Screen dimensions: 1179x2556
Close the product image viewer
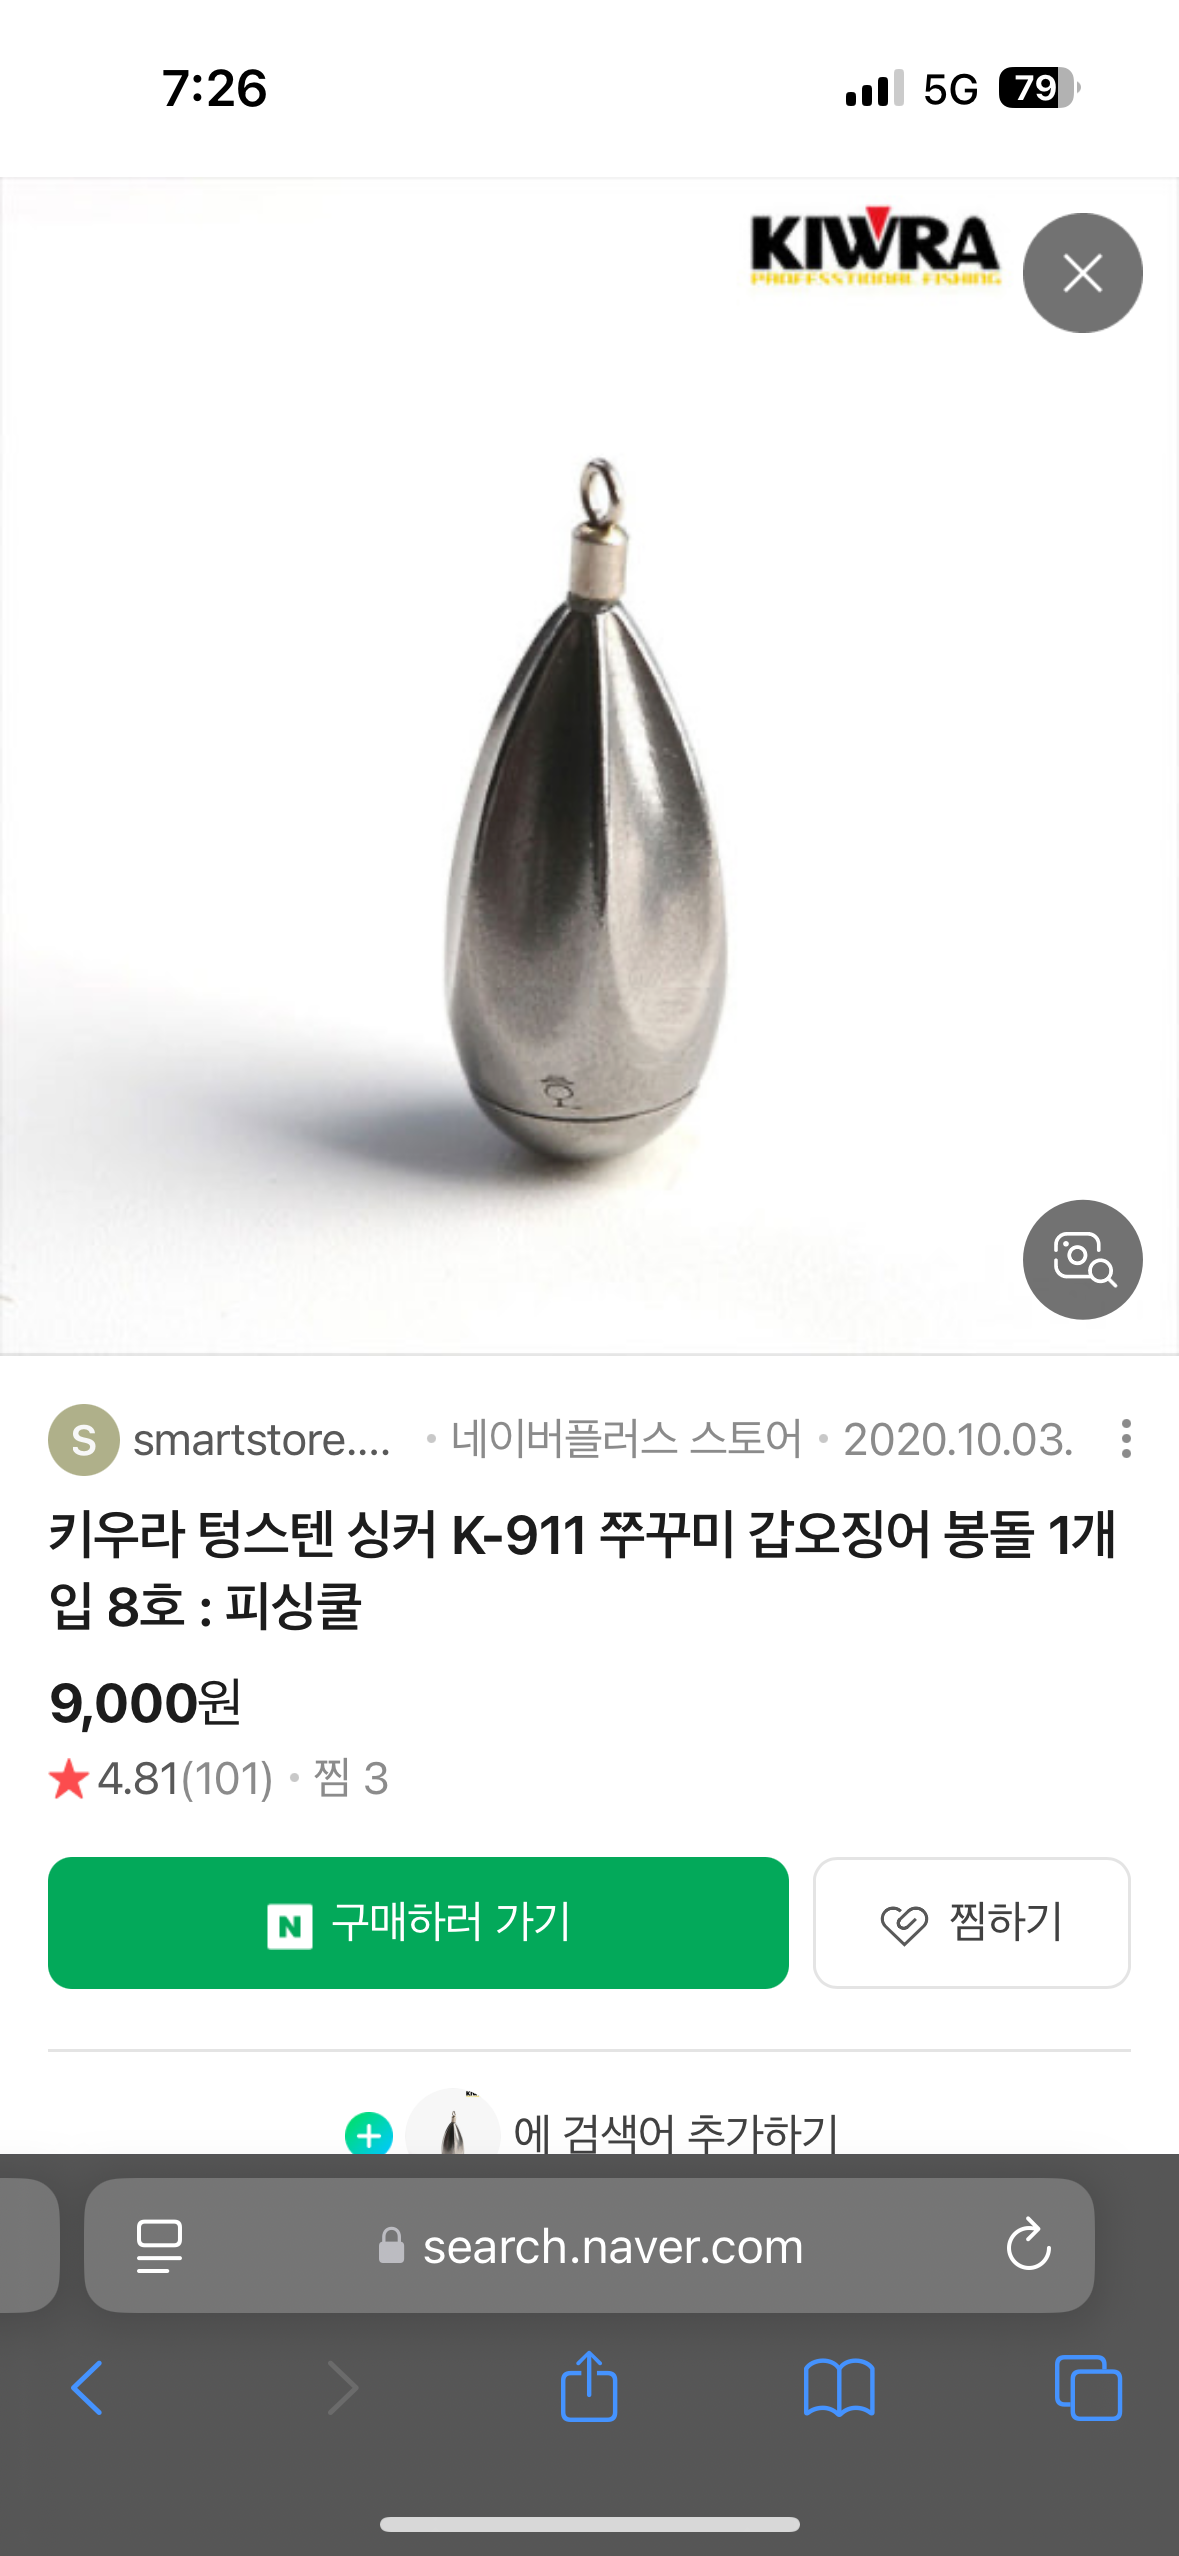1082,272
